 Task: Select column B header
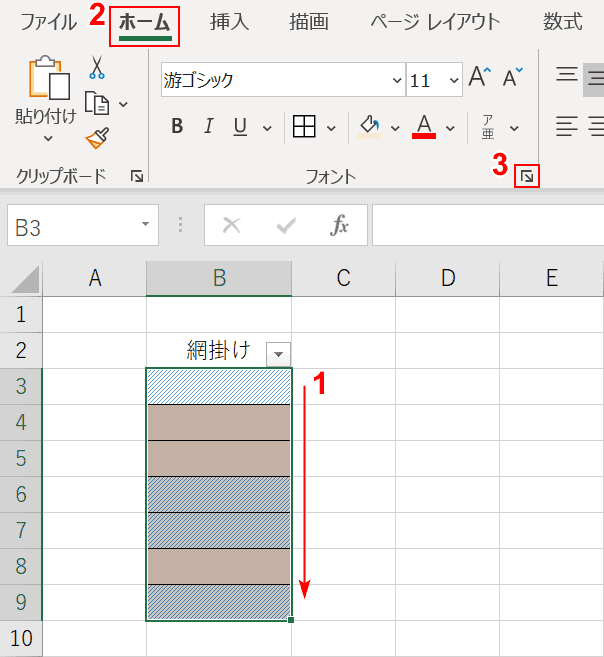point(219,278)
